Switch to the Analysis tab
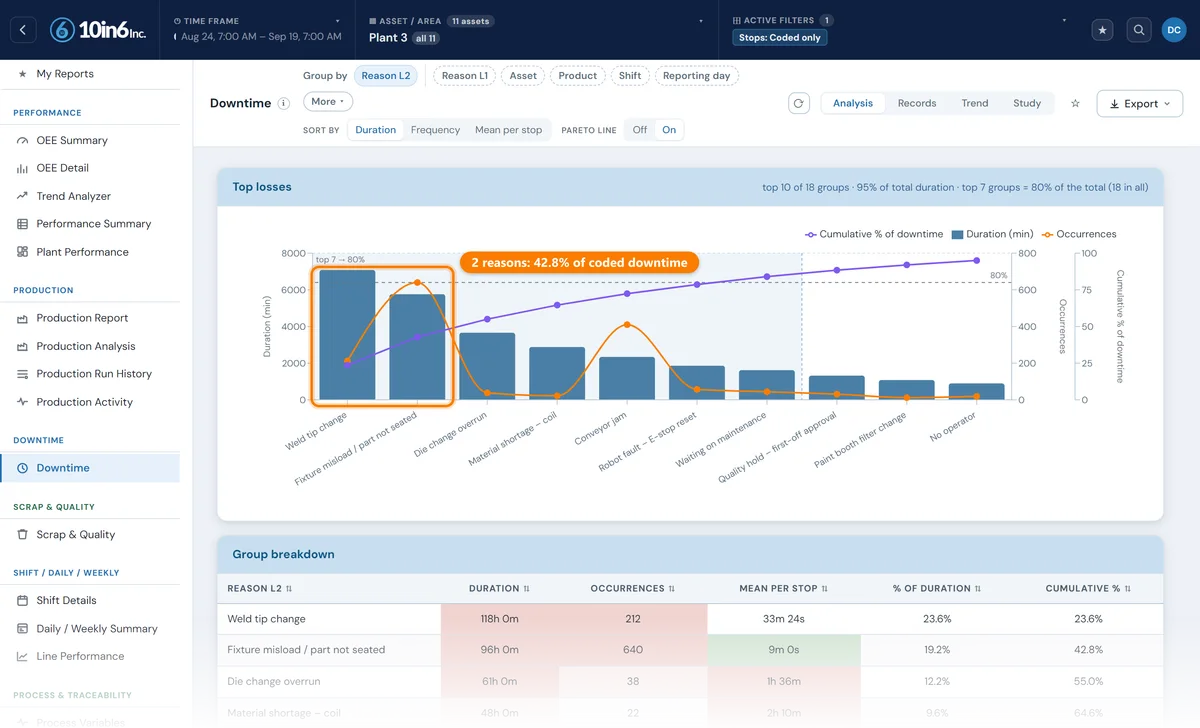 (853, 103)
